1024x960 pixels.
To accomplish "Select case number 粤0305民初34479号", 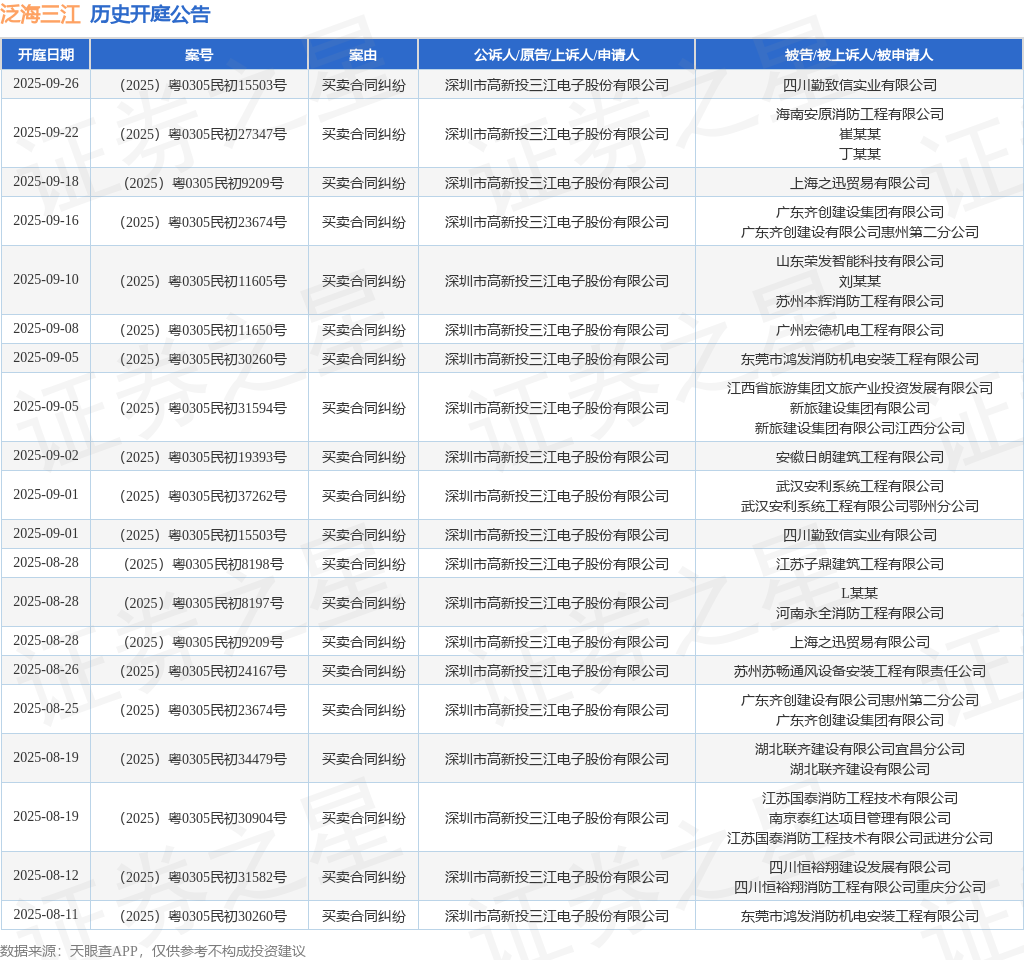I will pyautogui.click(x=203, y=759).
